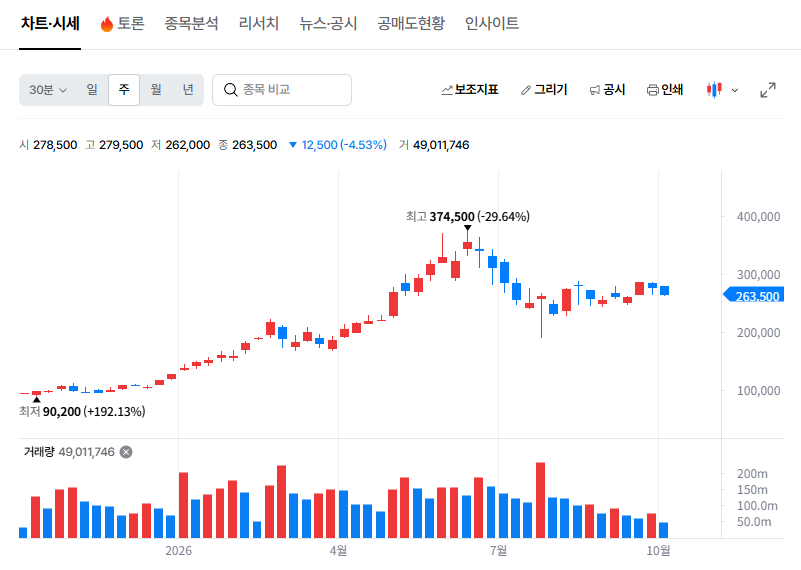Select the 년 (yearly) period
Viewport: 801px width, 570px height.
[188, 90]
